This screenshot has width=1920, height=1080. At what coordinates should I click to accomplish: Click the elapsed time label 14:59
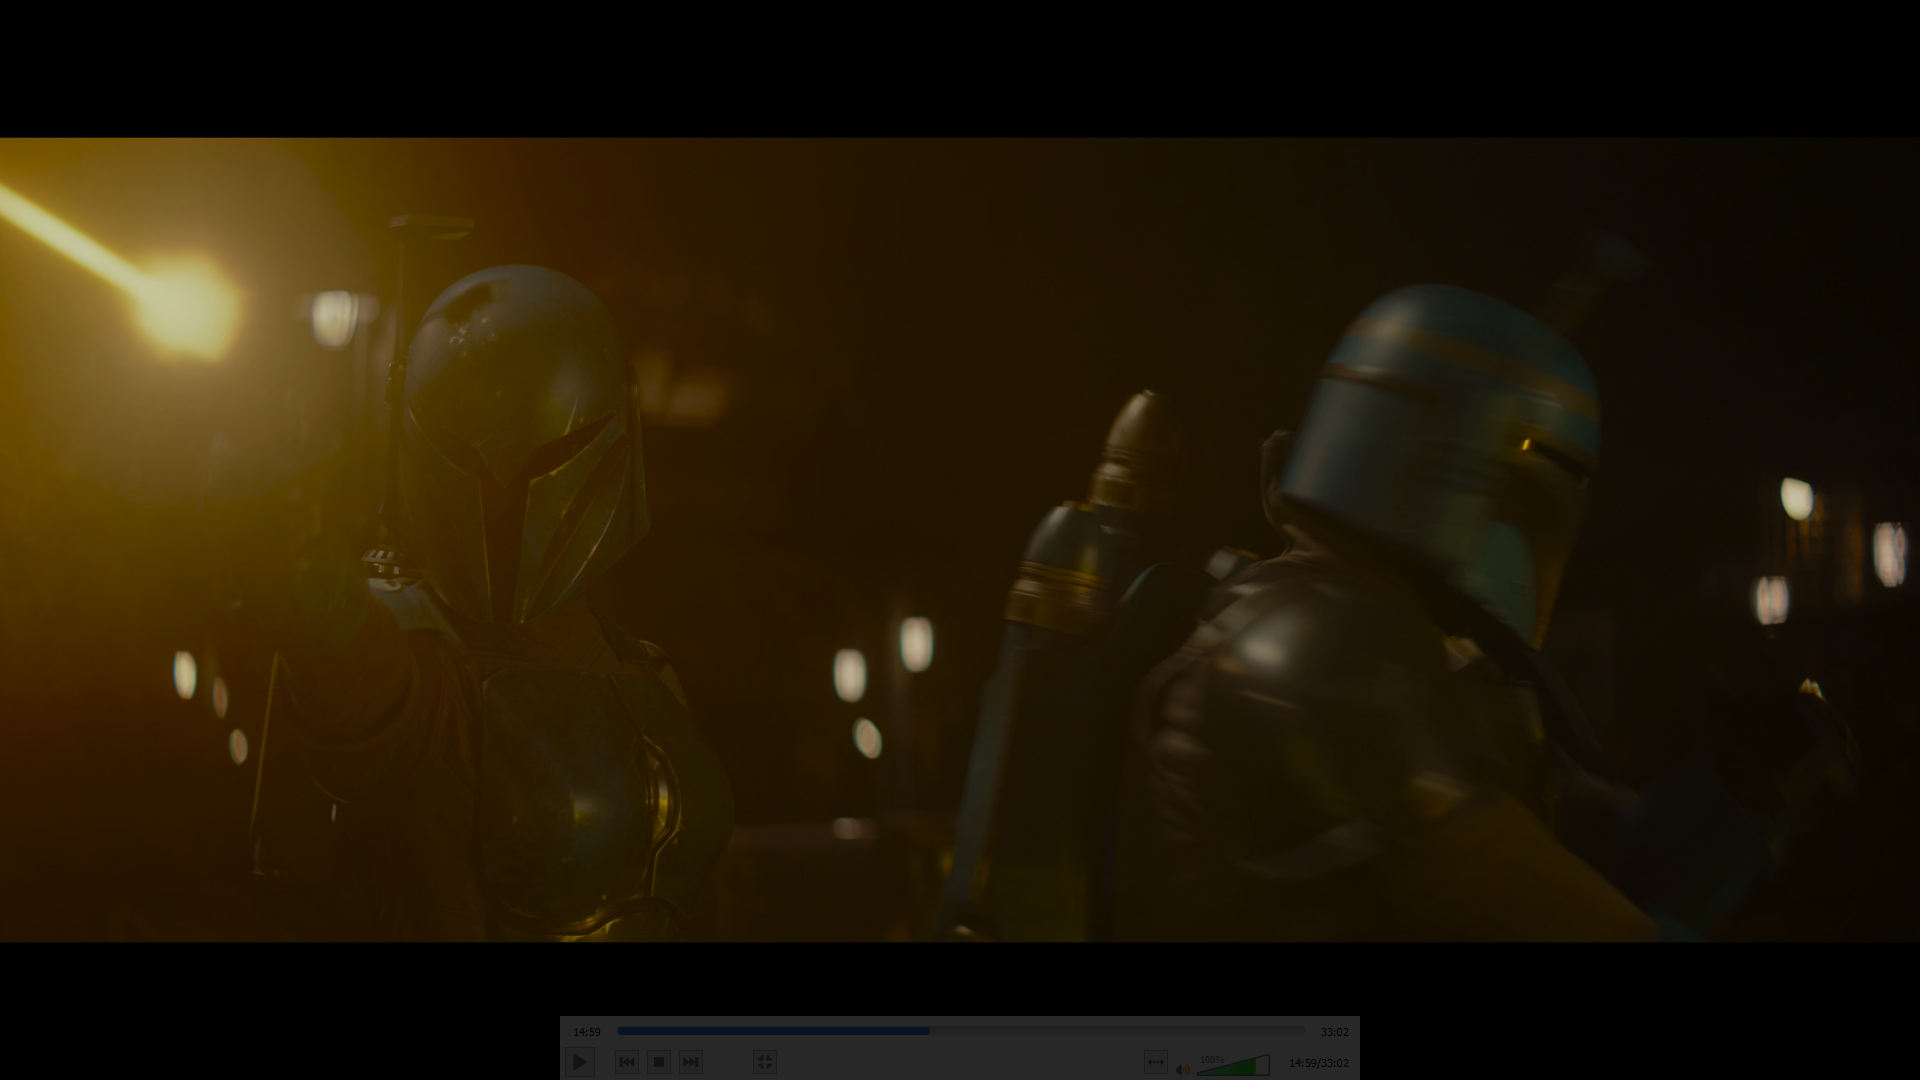[x=587, y=1032]
